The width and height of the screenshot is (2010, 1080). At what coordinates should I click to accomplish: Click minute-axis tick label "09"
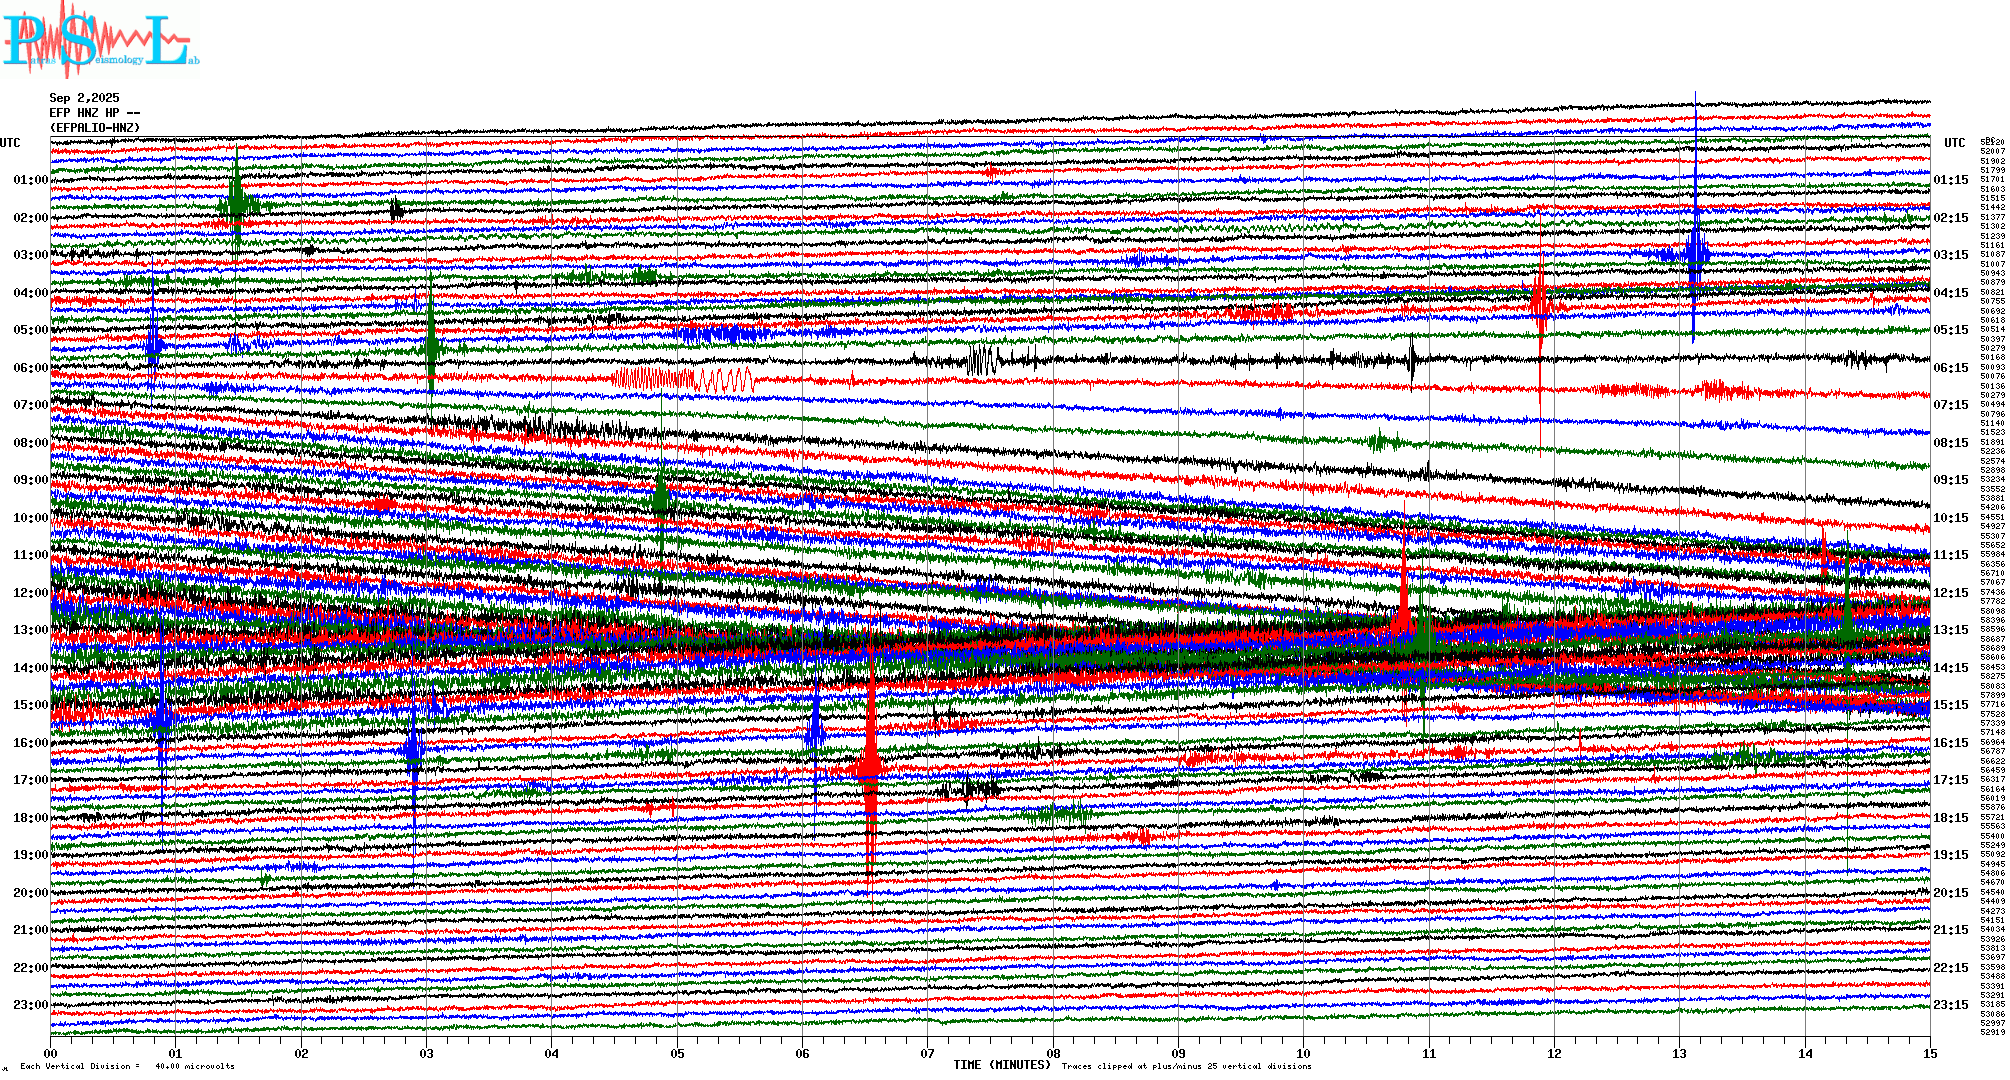pos(1179,1053)
